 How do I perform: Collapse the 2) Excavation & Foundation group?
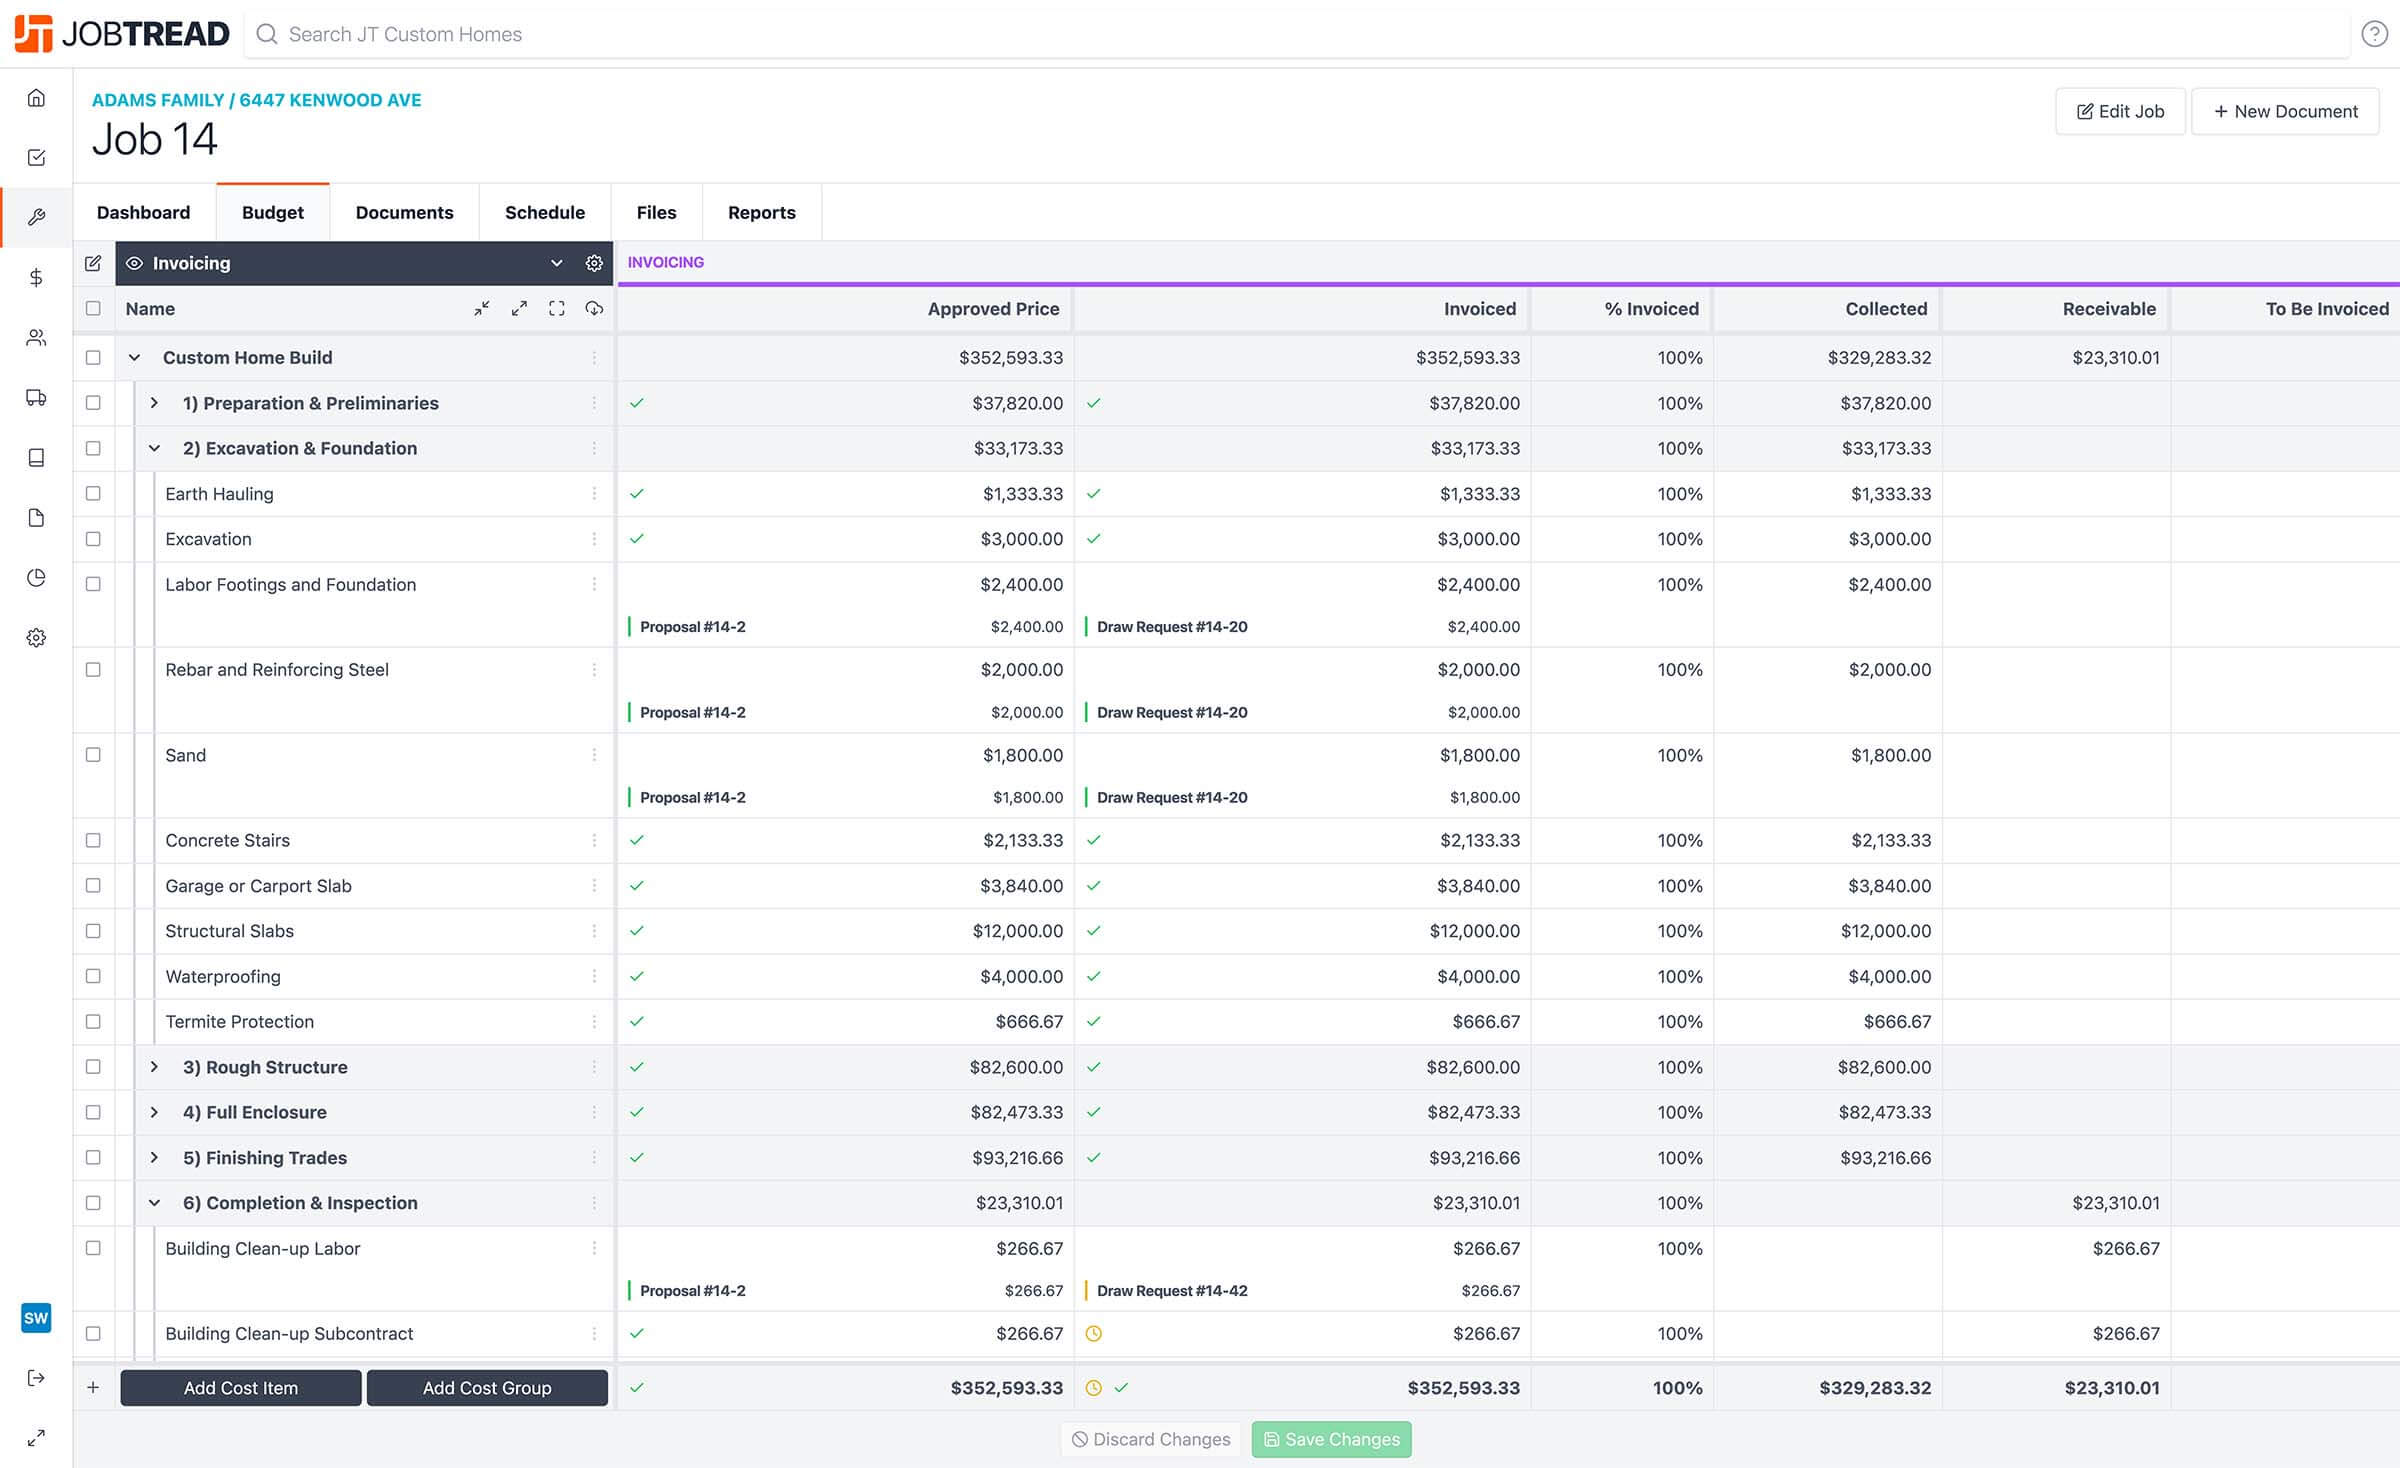tap(154, 449)
